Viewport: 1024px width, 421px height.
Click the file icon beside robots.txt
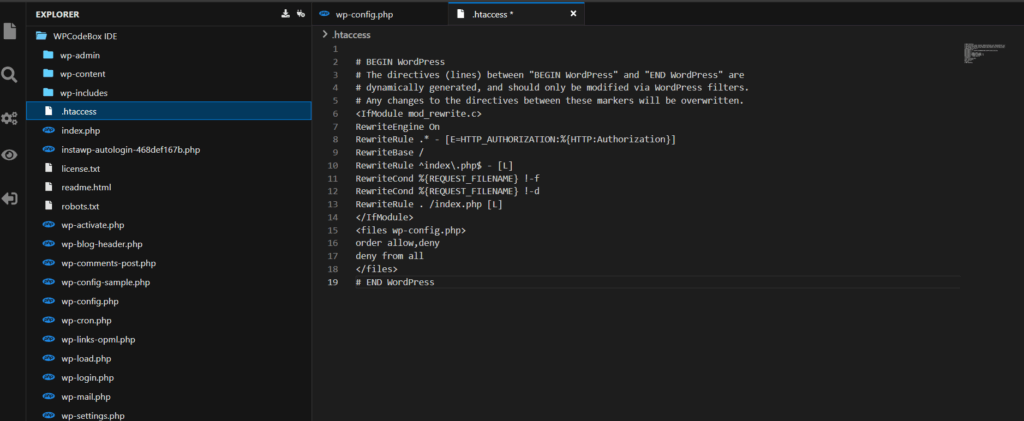click(x=48, y=206)
